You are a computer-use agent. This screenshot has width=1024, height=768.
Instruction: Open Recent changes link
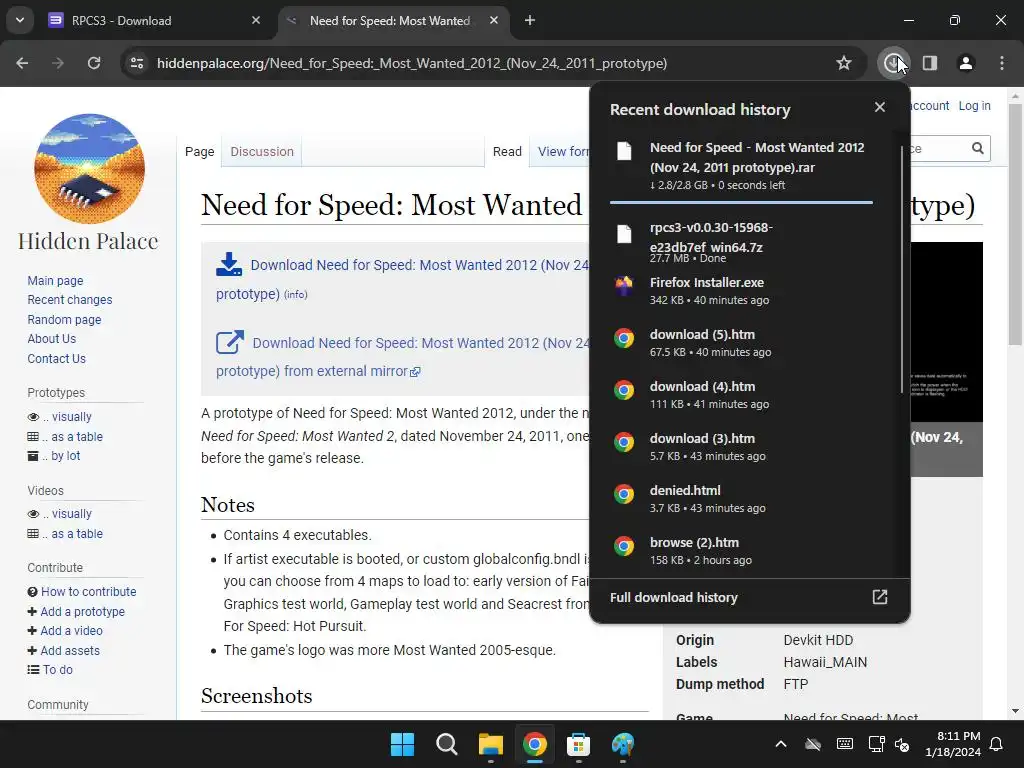click(70, 300)
